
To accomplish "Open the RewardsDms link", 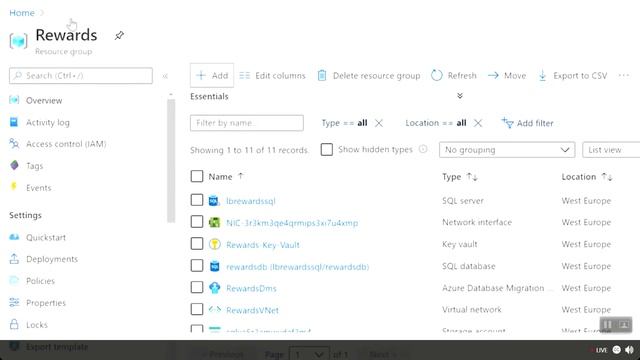I will 251,288.
